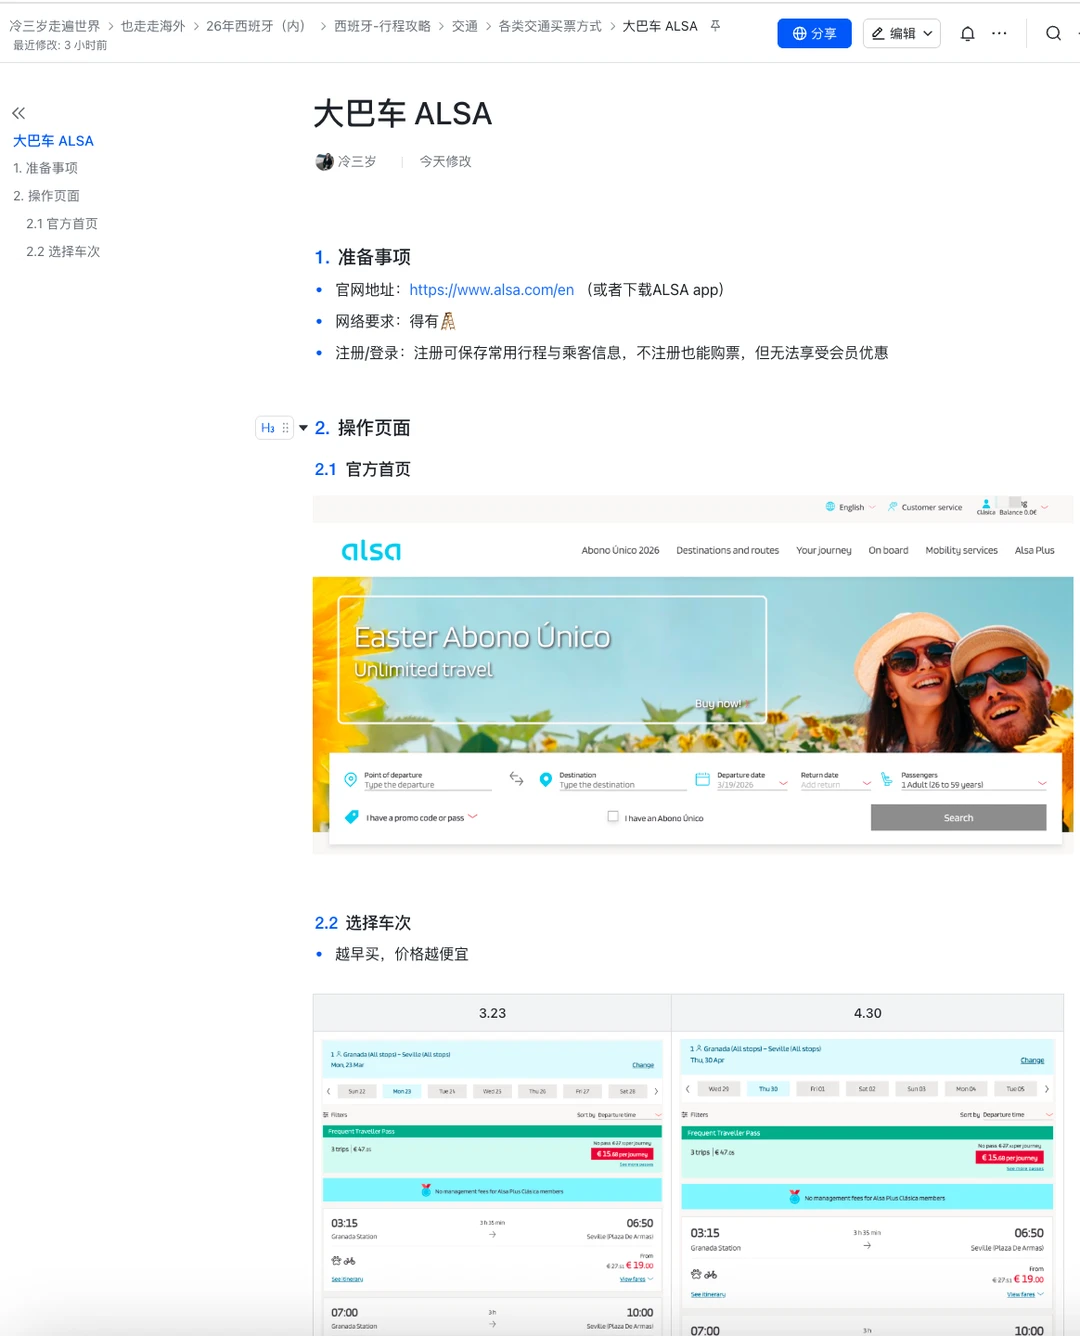1080x1336 pixels.
Task: Click the 分享 share button
Action: [x=814, y=33]
